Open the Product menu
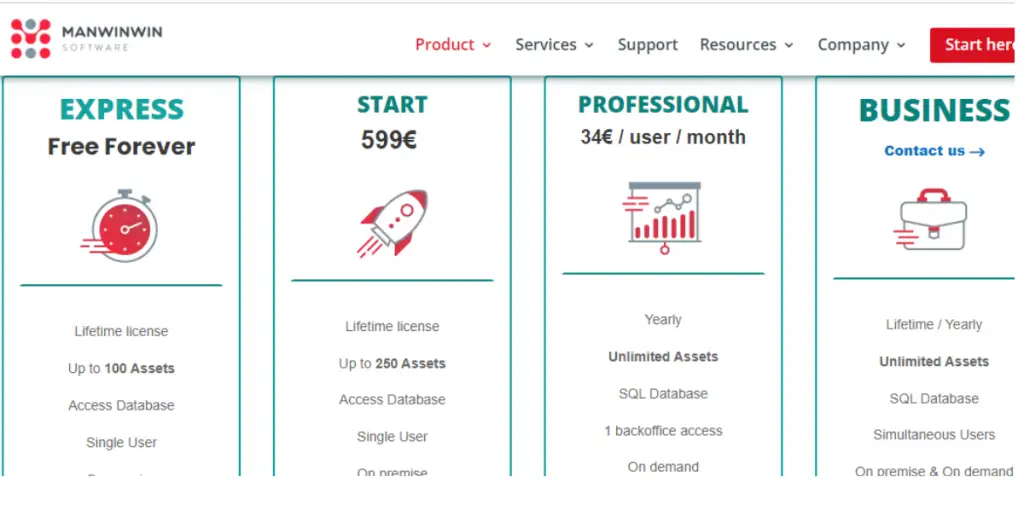This screenshot has width=1024, height=512. 453,44
